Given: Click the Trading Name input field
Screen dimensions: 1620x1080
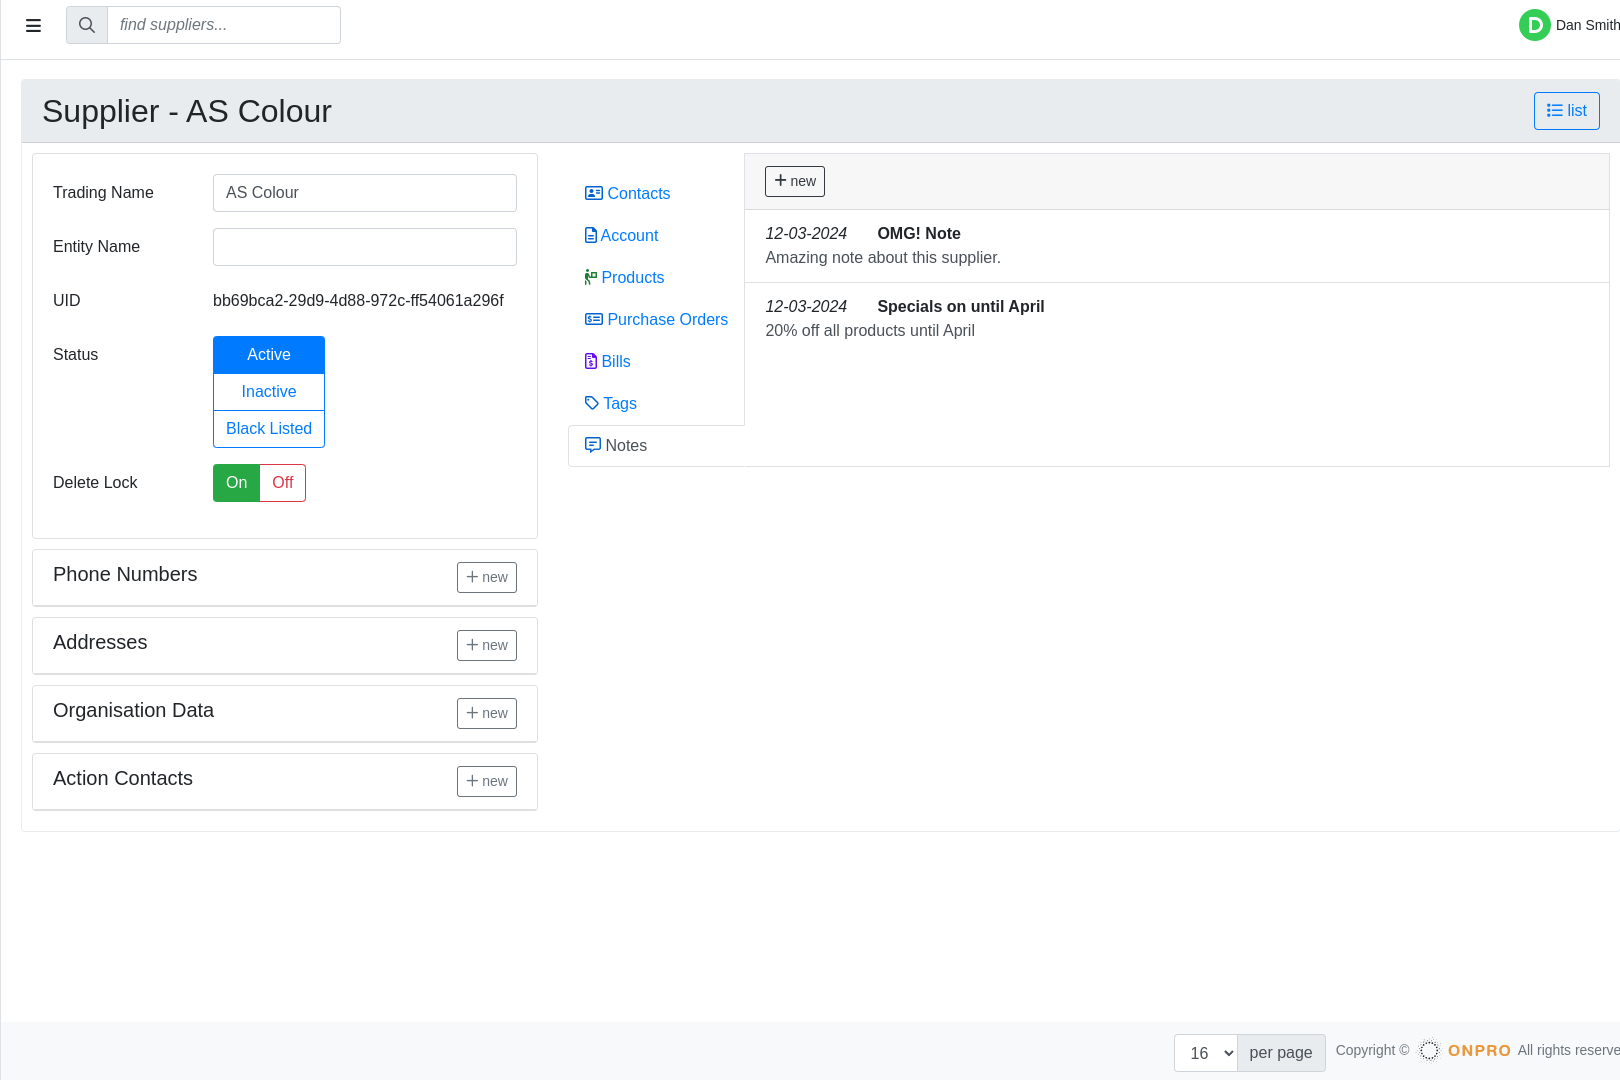Looking at the screenshot, I should click(365, 193).
